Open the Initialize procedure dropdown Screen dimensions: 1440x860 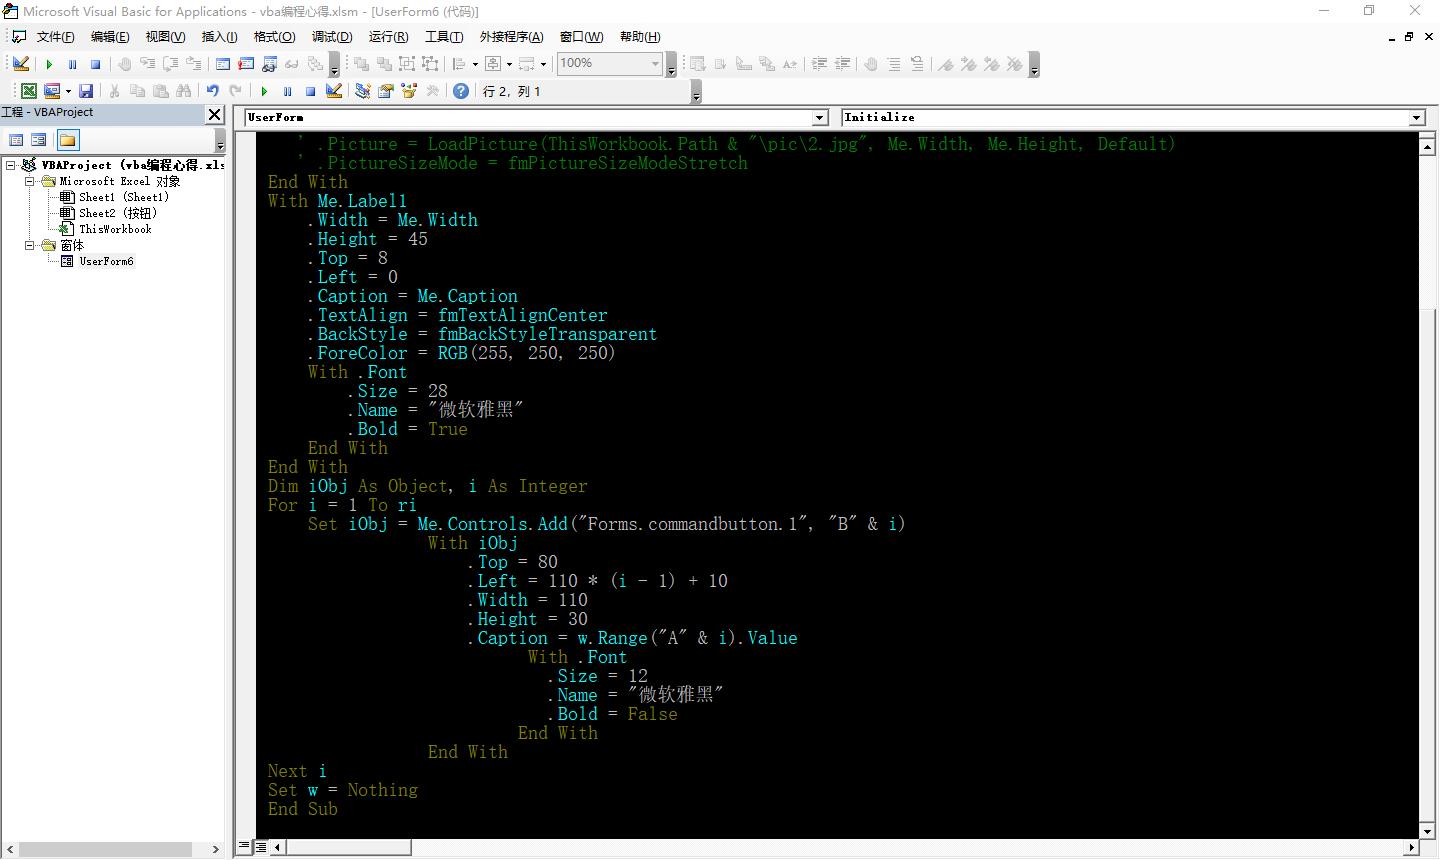click(1416, 118)
